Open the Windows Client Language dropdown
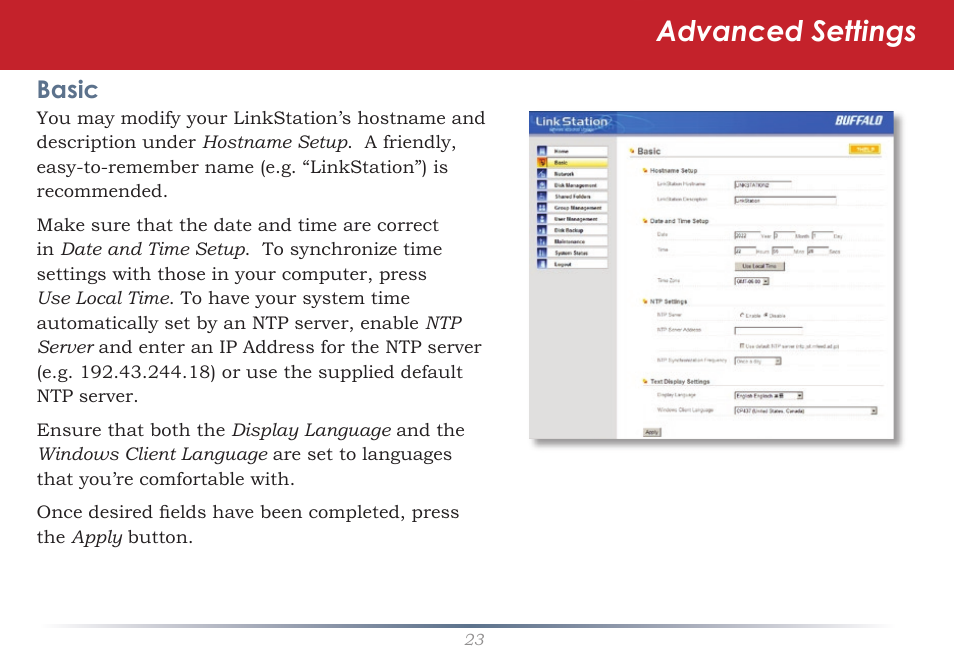 [x=806, y=411]
